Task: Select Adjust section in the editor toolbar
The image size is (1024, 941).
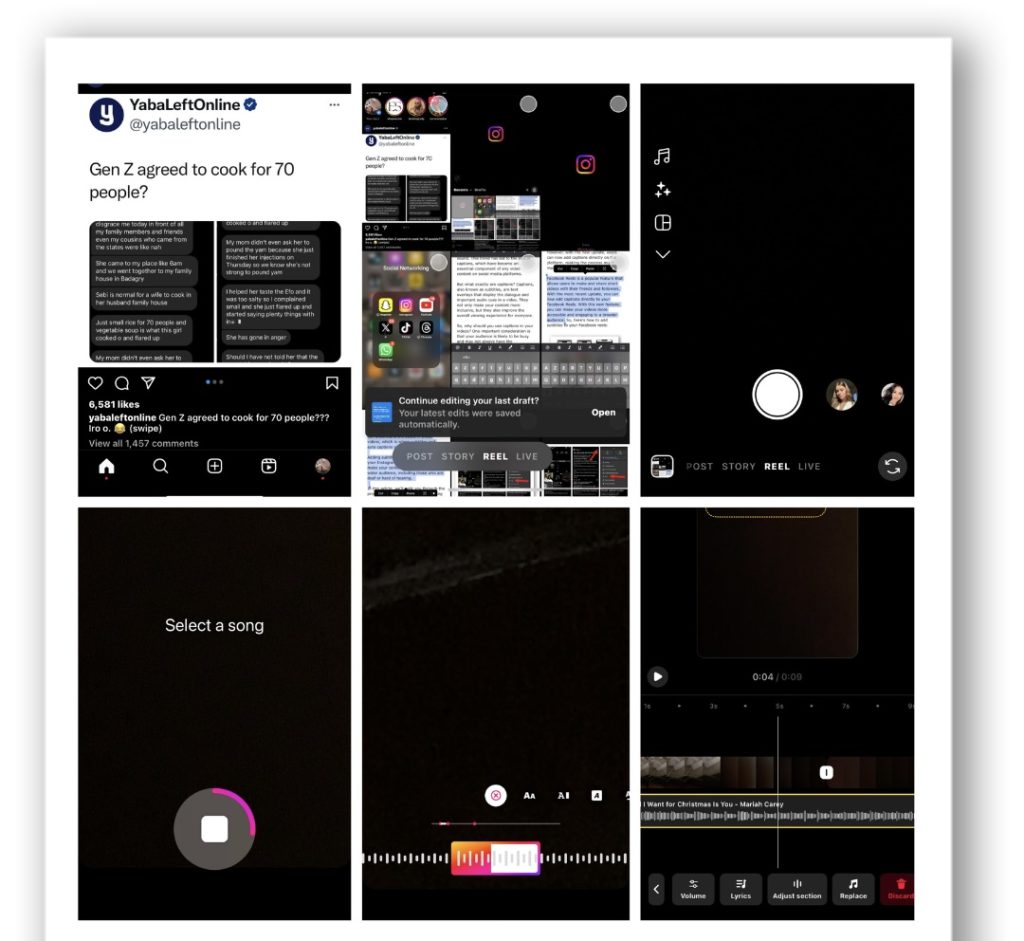Action: click(797, 888)
